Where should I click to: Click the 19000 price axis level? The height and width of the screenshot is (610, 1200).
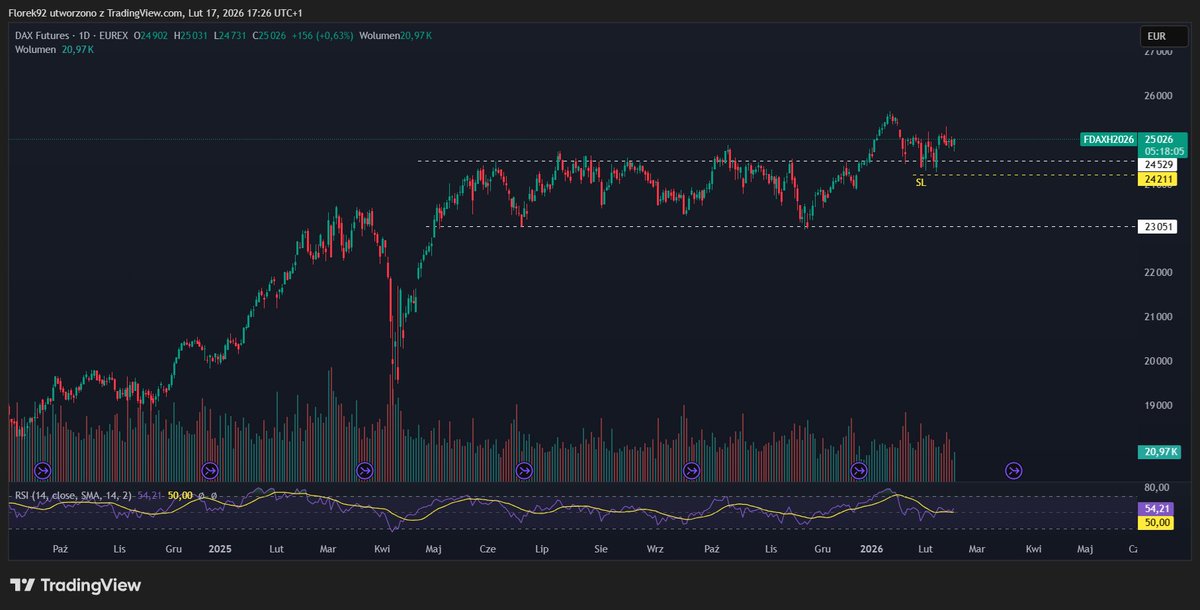coord(1158,405)
